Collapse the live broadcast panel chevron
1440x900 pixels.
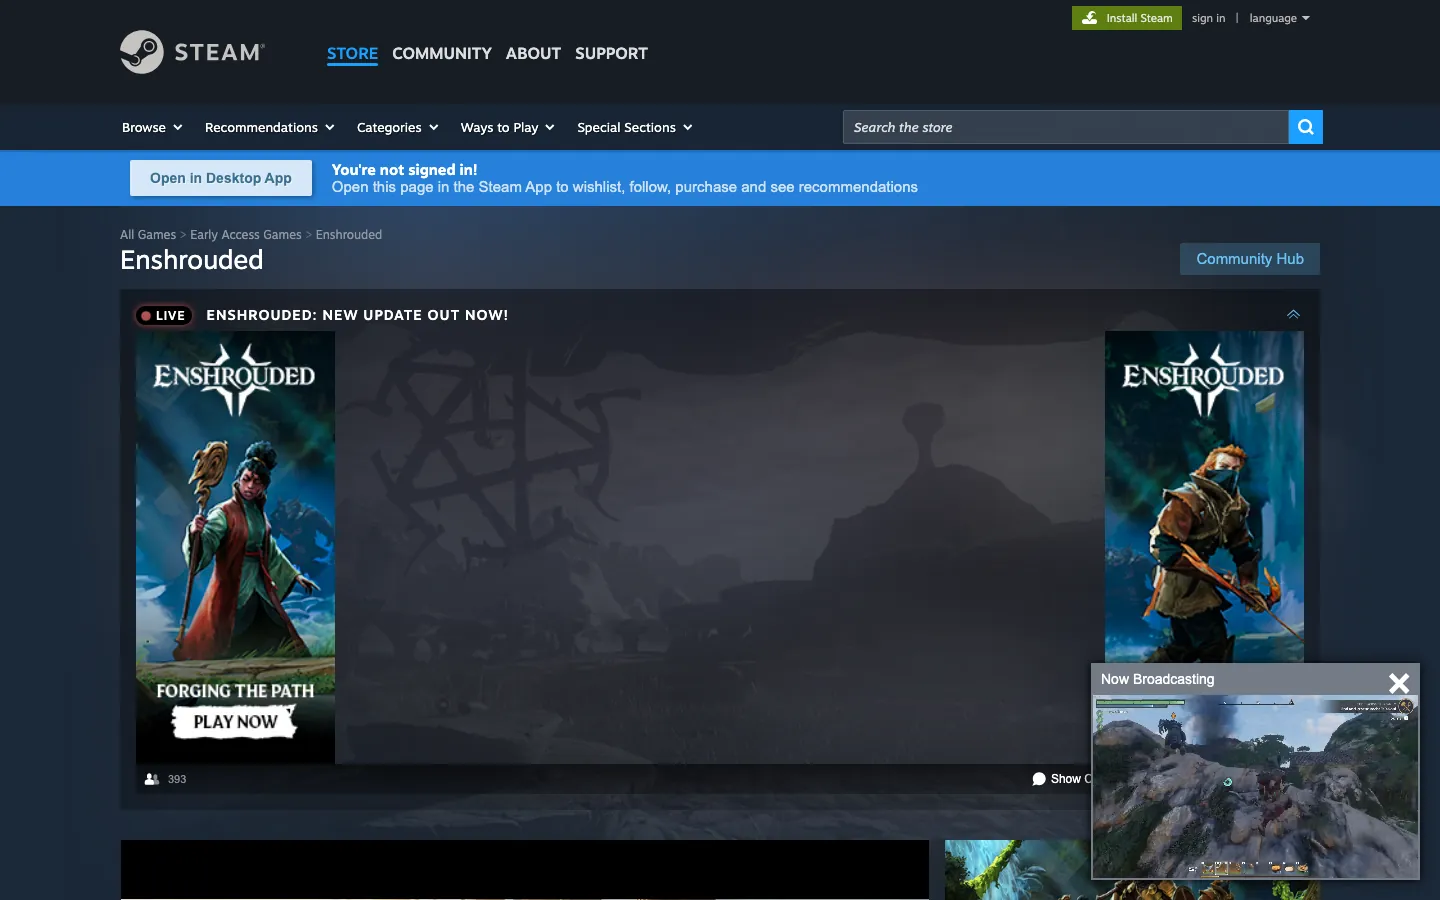(x=1293, y=314)
